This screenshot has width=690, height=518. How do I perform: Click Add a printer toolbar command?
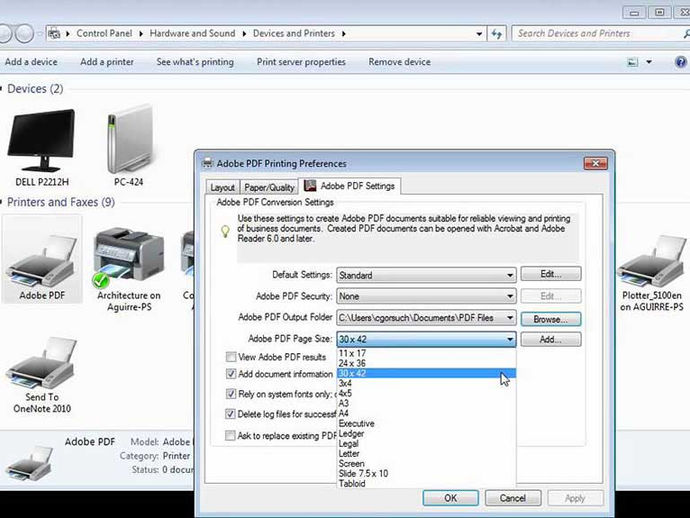click(107, 62)
